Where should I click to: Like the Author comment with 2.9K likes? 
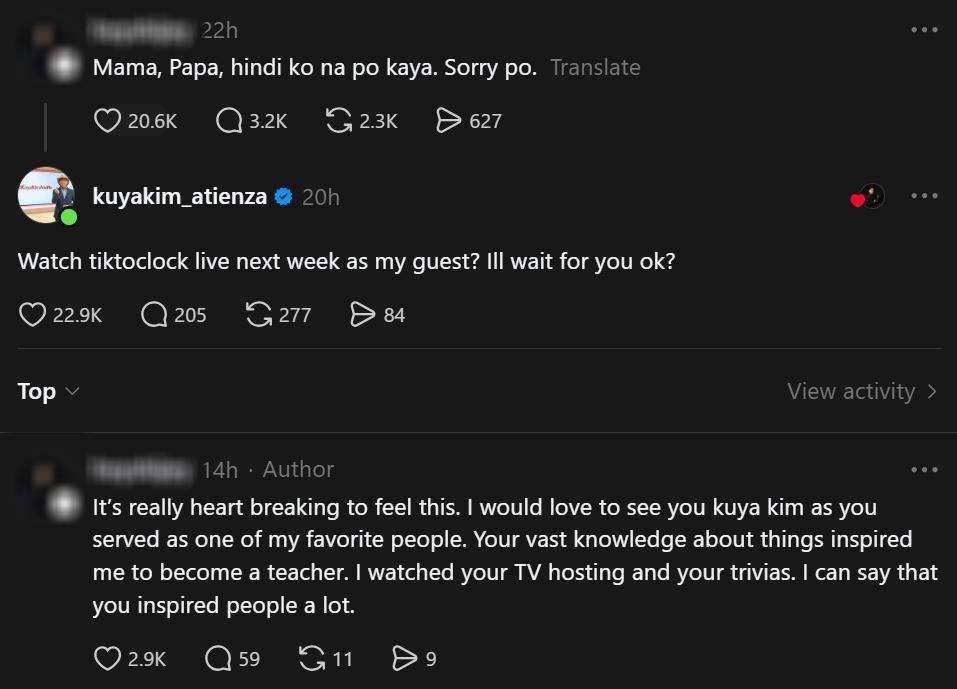pyautogui.click(x=108, y=659)
